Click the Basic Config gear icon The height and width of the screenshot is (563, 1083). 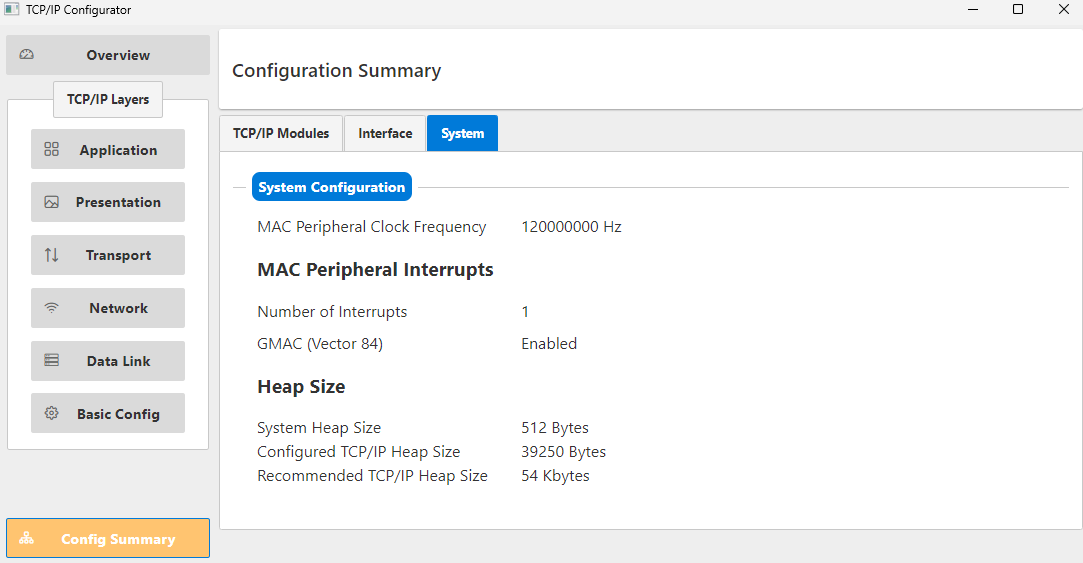(52, 414)
